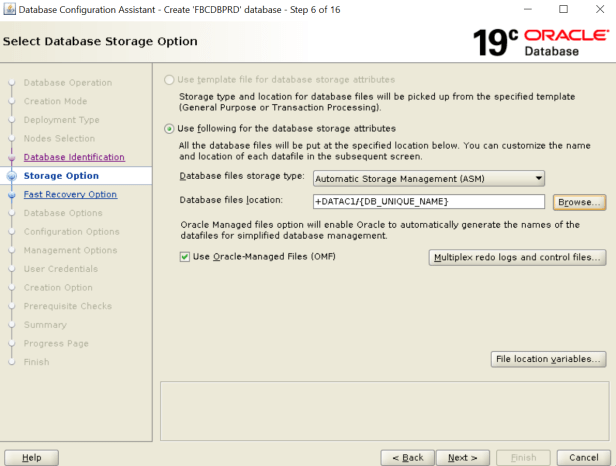
Task: Select 'Use following for database storage attributes' radio
Action: 169,129
